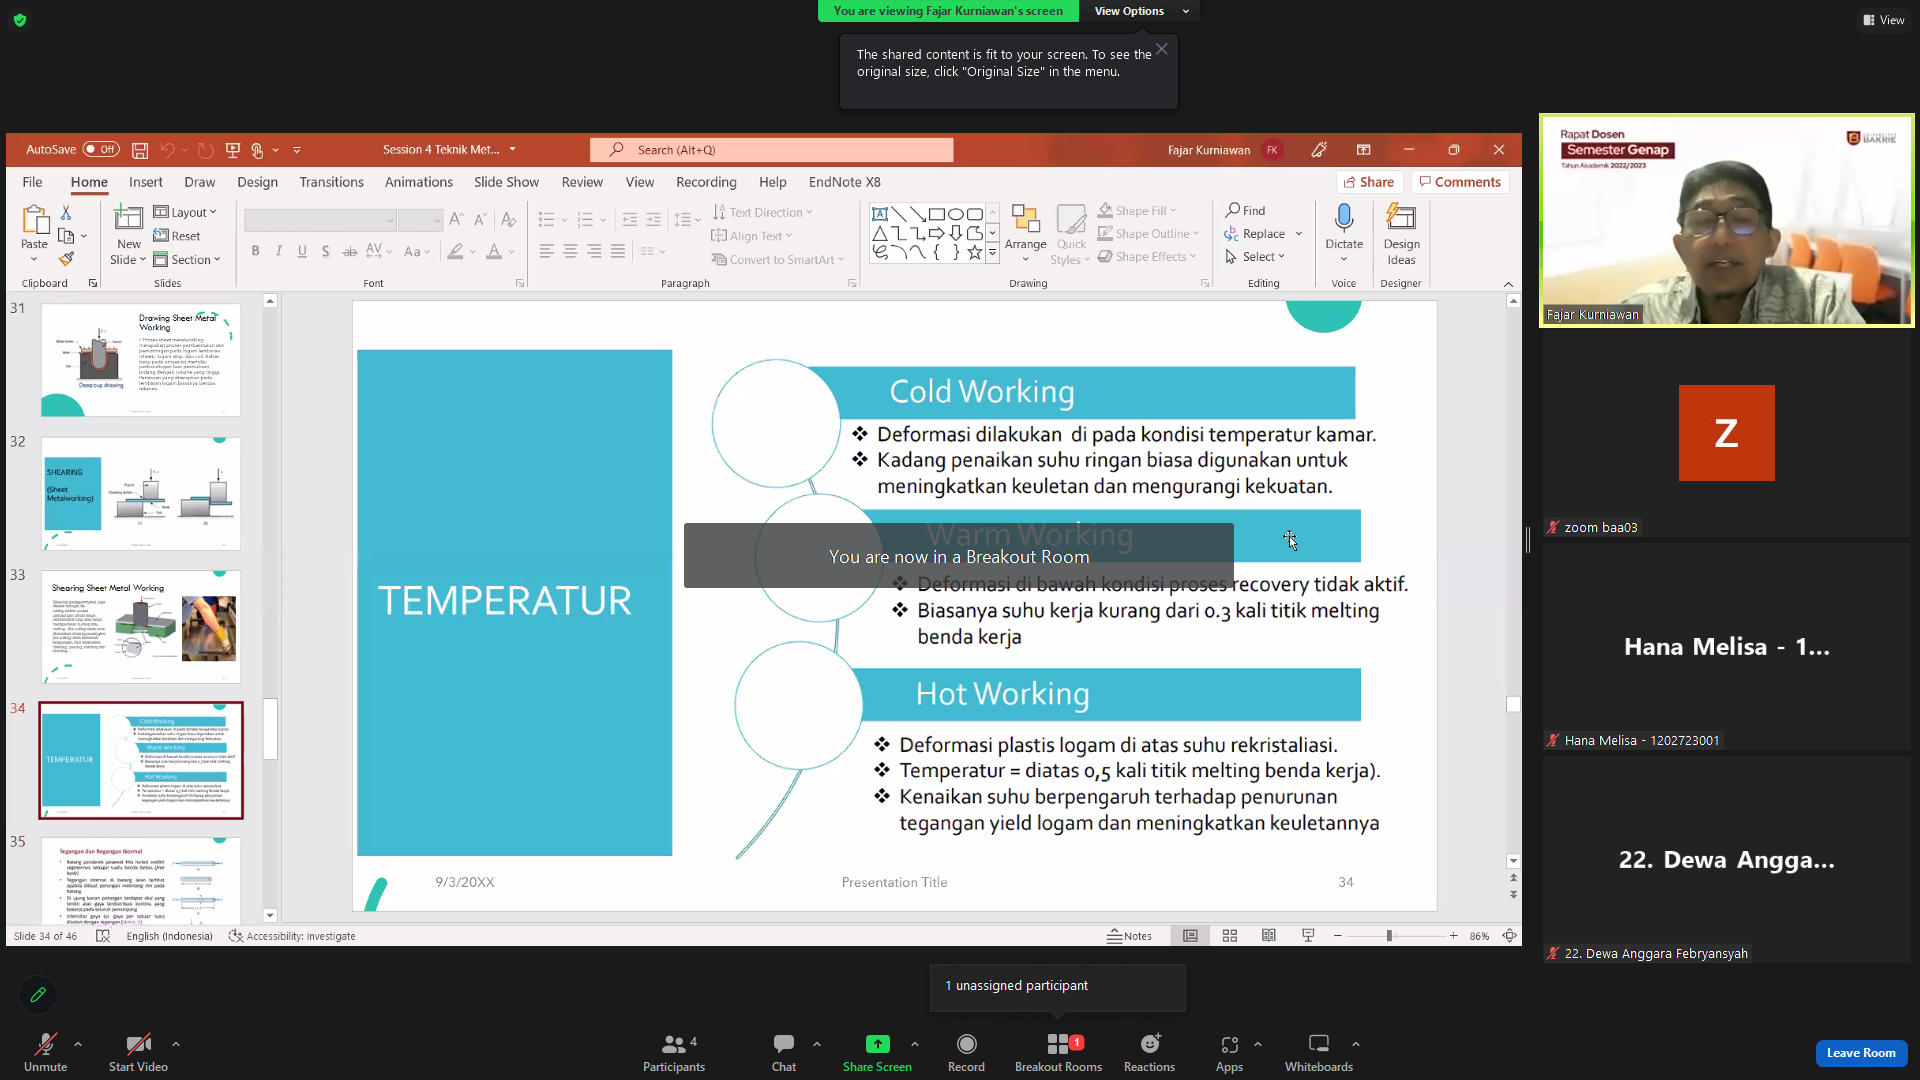Toggle Notes pane in status bar
The height and width of the screenshot is (1080, 1920).
point(1130,936)
